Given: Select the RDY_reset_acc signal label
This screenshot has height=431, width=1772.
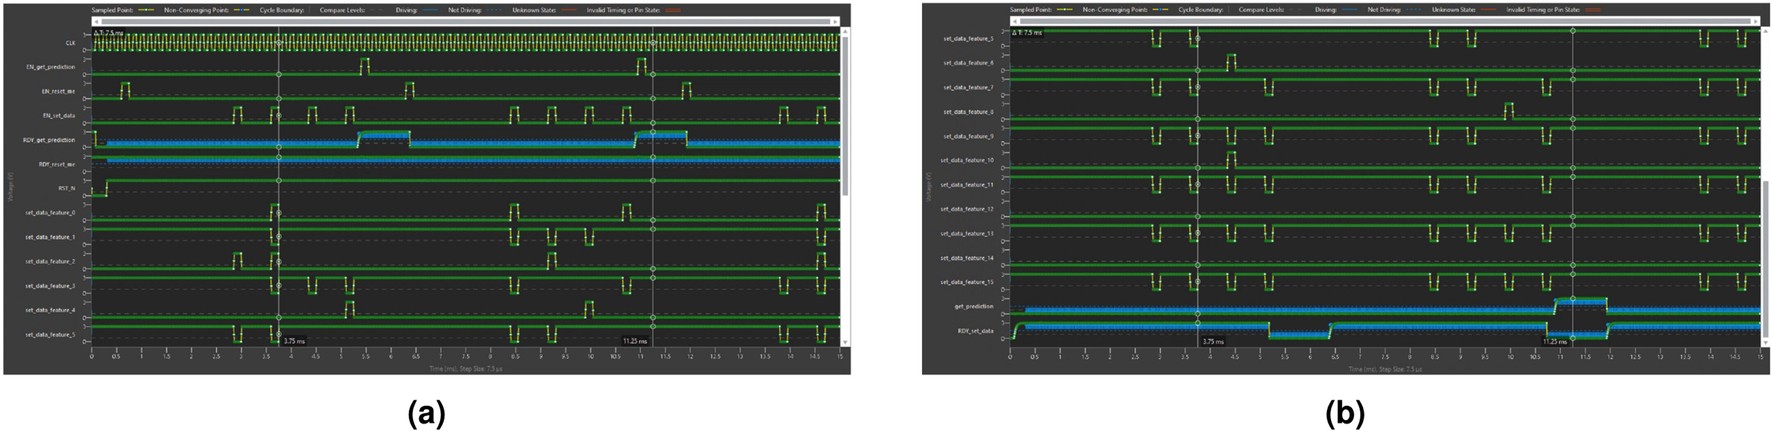Looking at the screenshot, I should [57, 164].
